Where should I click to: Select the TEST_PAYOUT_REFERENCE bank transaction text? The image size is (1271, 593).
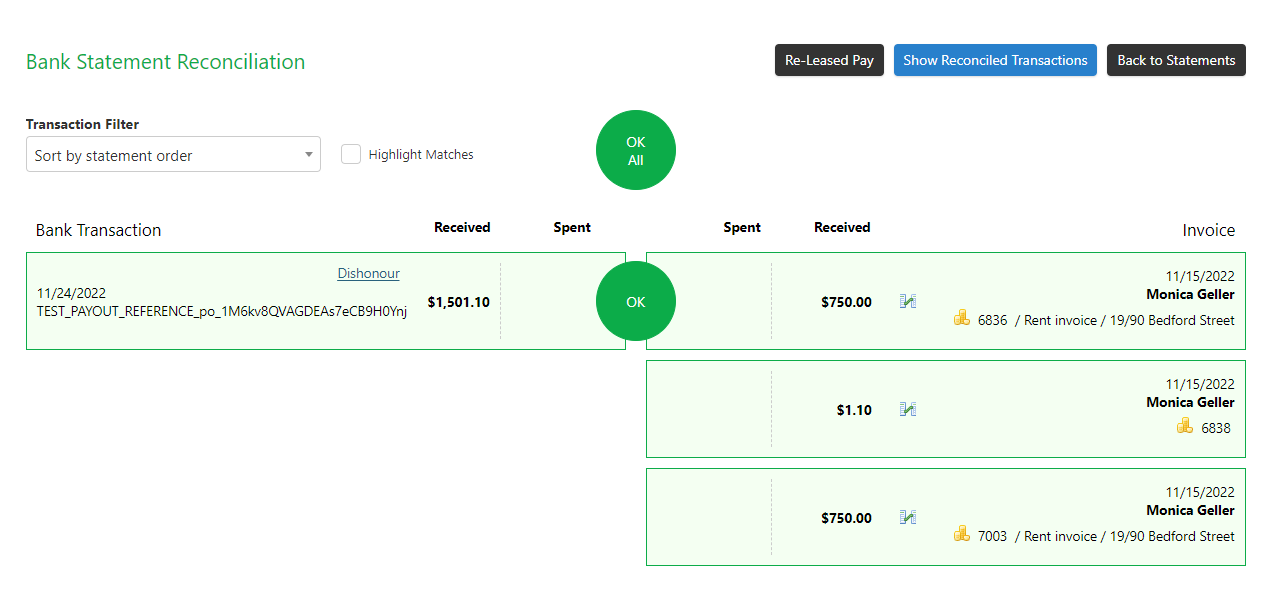click(x=222, y=311)
